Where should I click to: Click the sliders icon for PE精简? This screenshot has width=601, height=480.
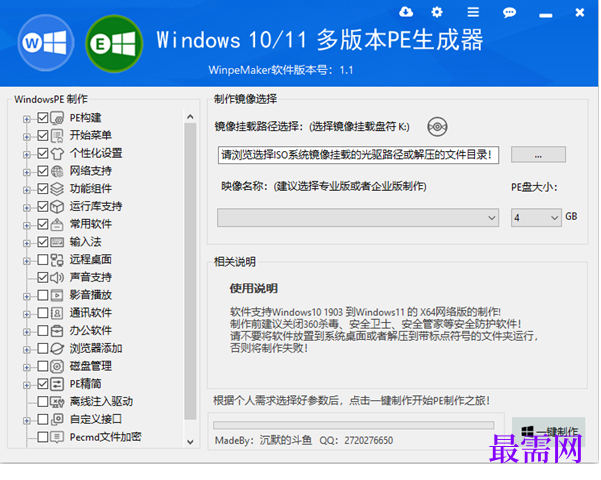(x=57, y=384)
